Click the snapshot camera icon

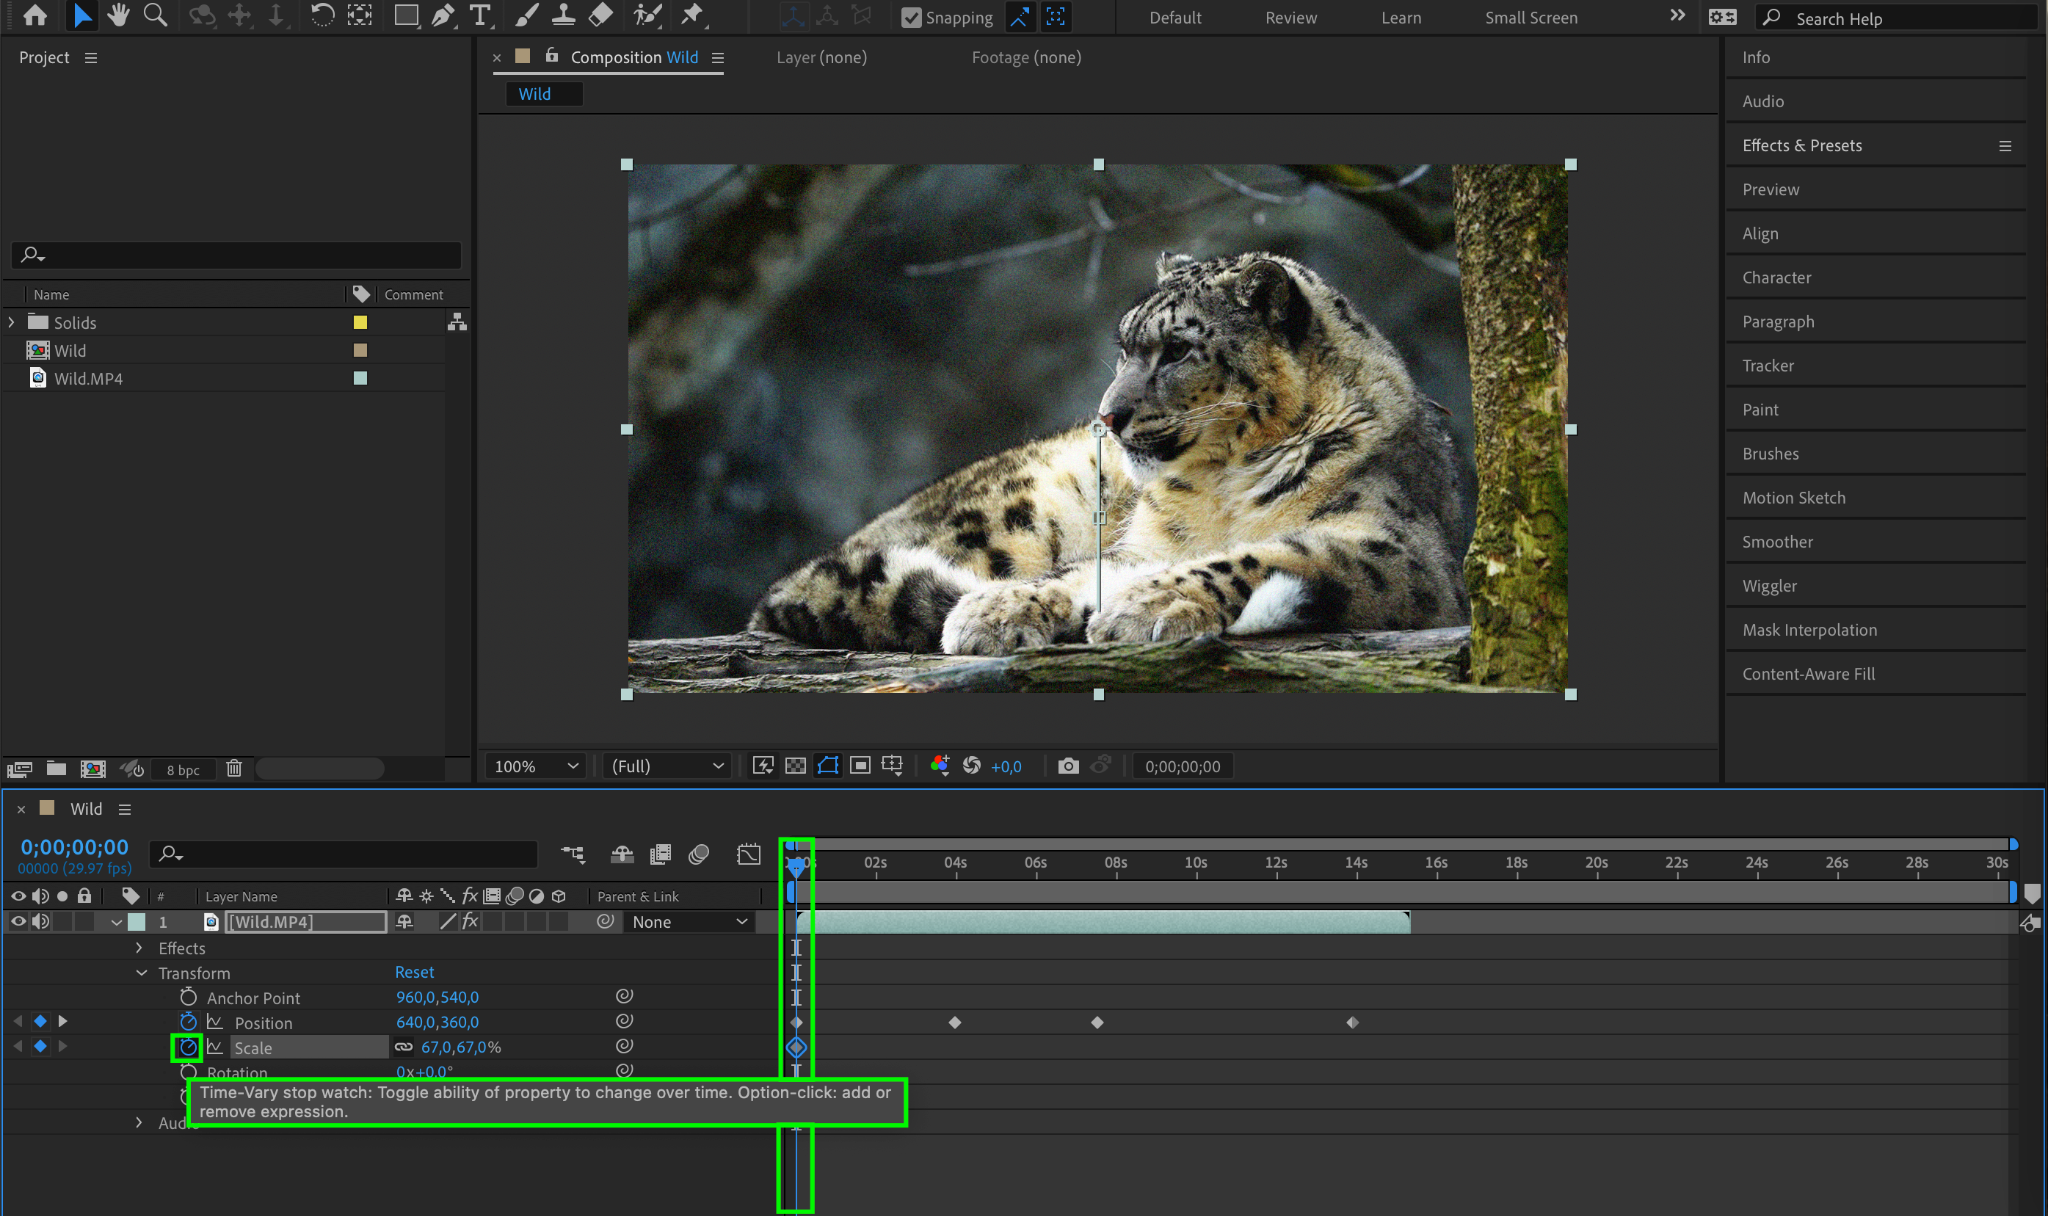[1068, 766]
